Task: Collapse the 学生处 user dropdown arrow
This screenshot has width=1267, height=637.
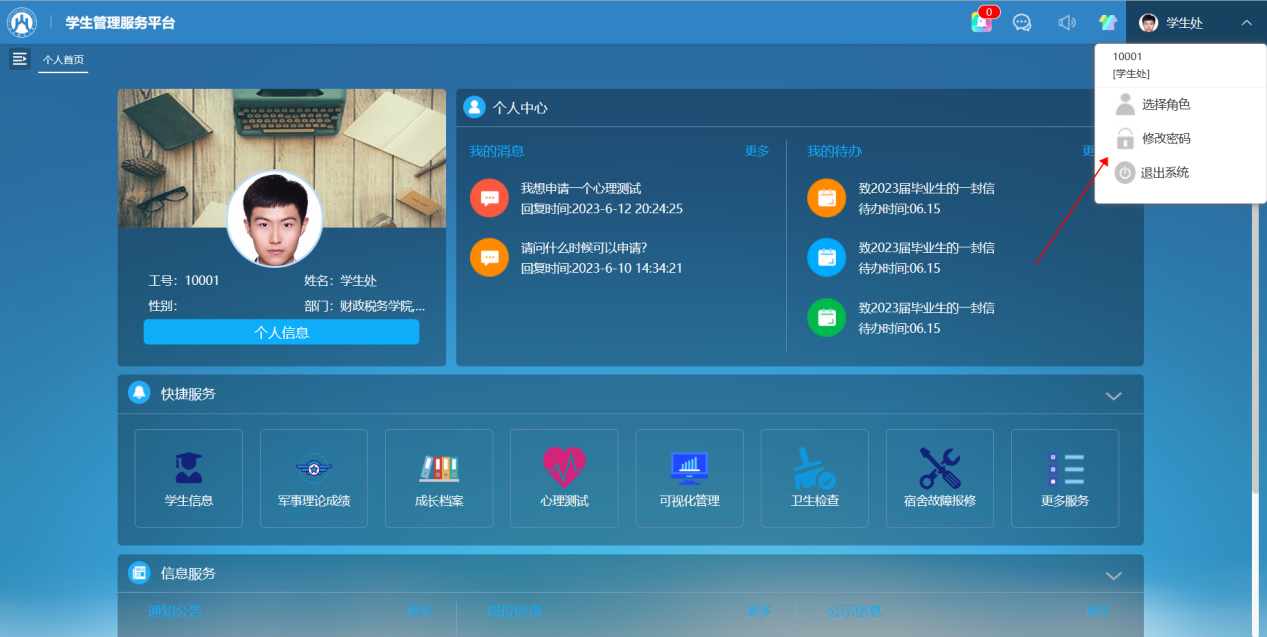Action: pyautogui.click(x=1246, y=22)
